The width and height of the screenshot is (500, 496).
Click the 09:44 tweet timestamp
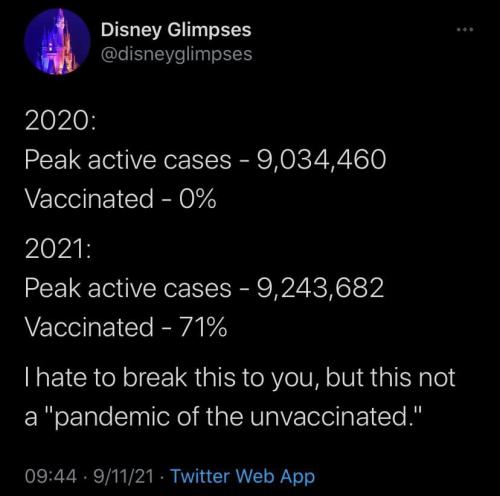(x=51, y=476)
